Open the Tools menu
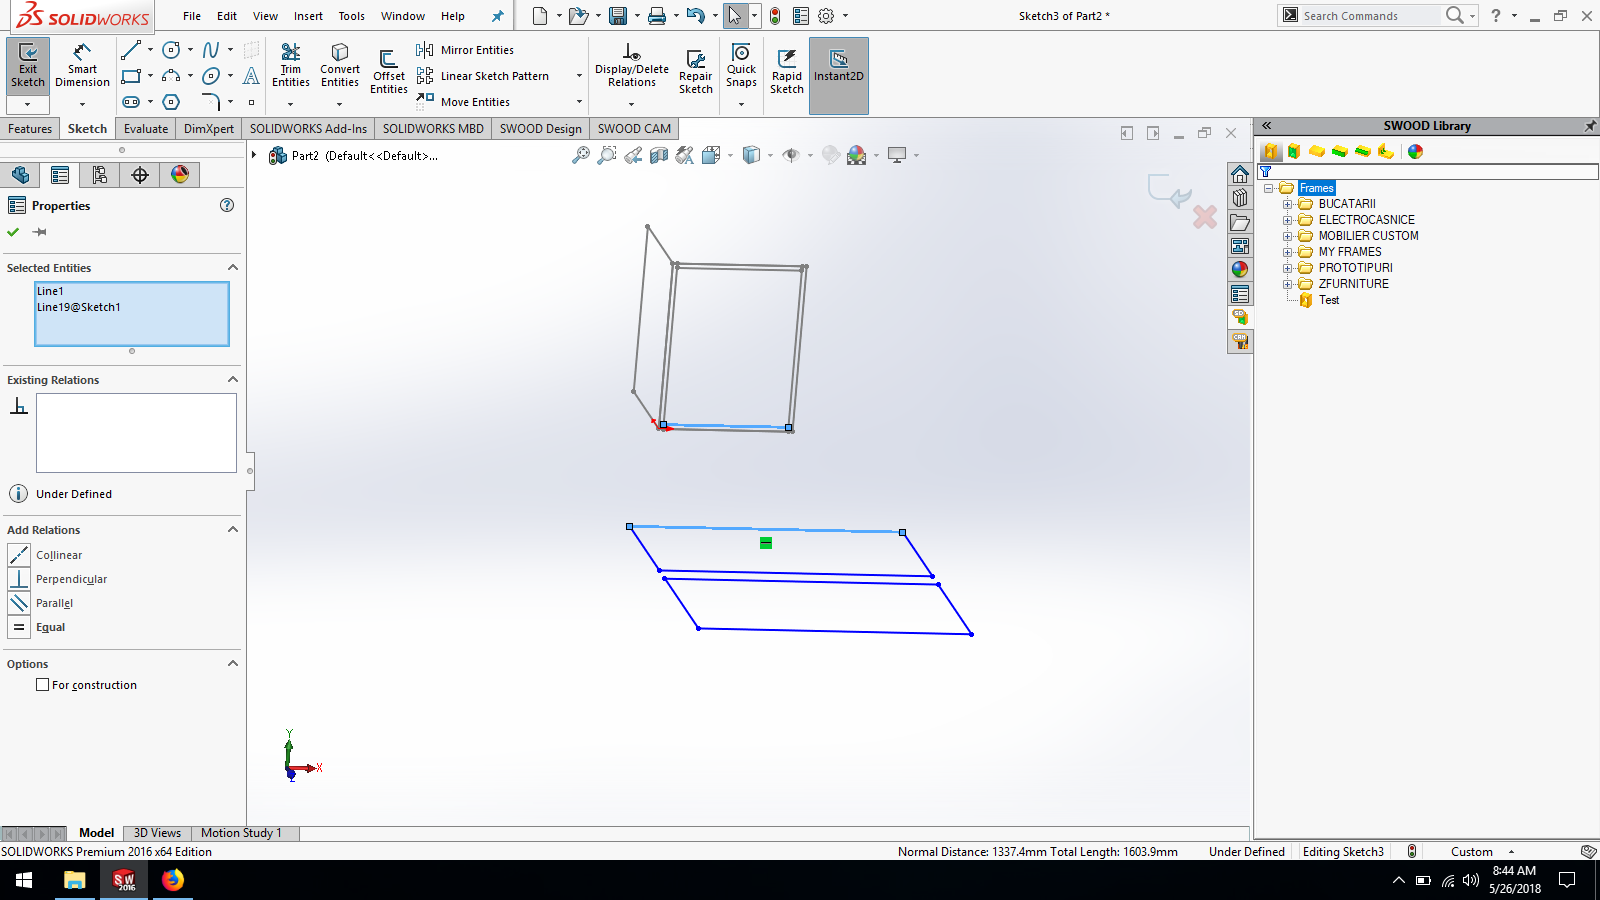Screen dimensions: 1600x900 click(351, 16)
